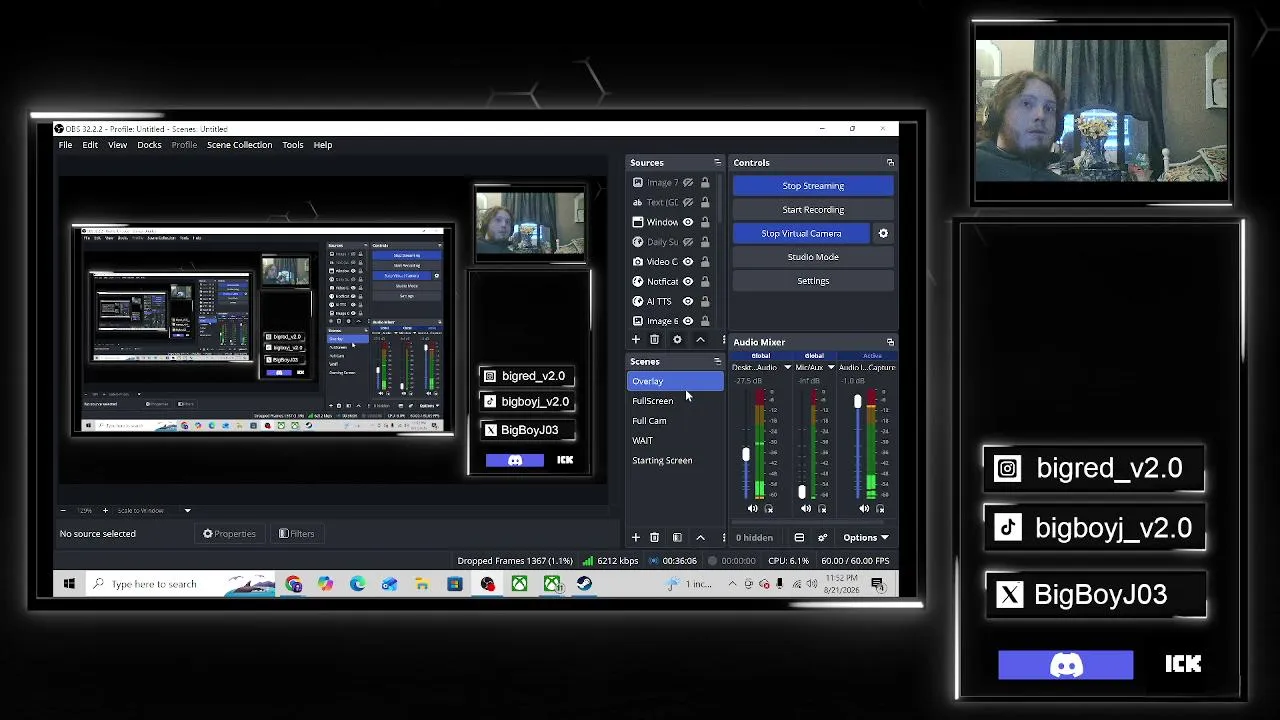Viewport: 1280px width, 720px height.
Task: Mute Audio Input Capture speaker icon
Action: pos(864,509)
